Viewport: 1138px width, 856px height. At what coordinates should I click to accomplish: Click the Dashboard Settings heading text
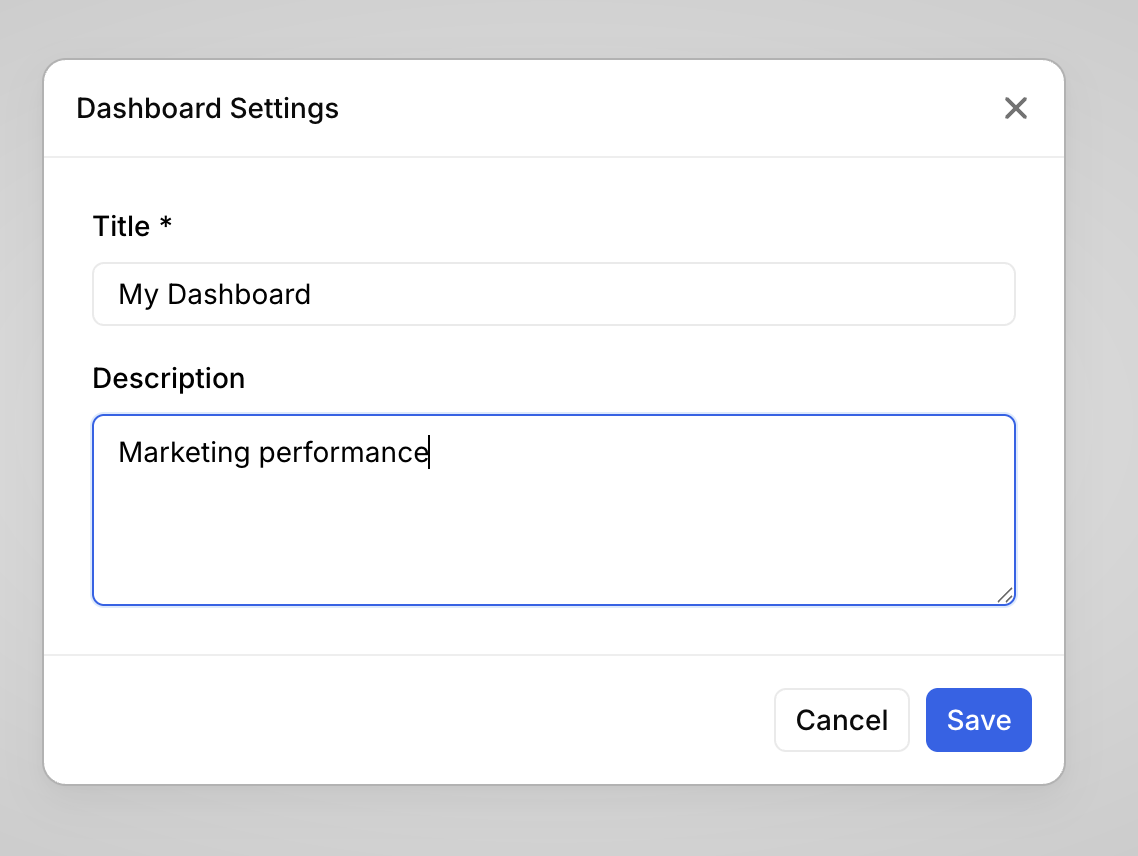207,108
